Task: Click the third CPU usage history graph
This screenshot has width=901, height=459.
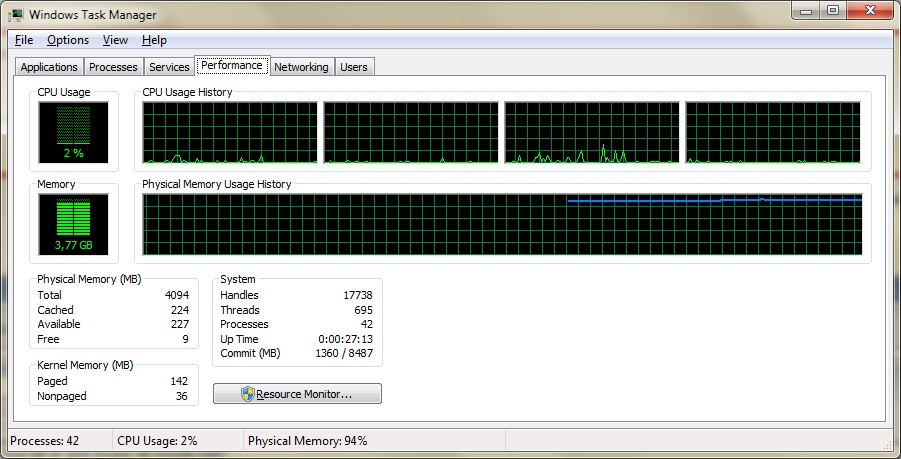Action: click(x=592, y=133)
